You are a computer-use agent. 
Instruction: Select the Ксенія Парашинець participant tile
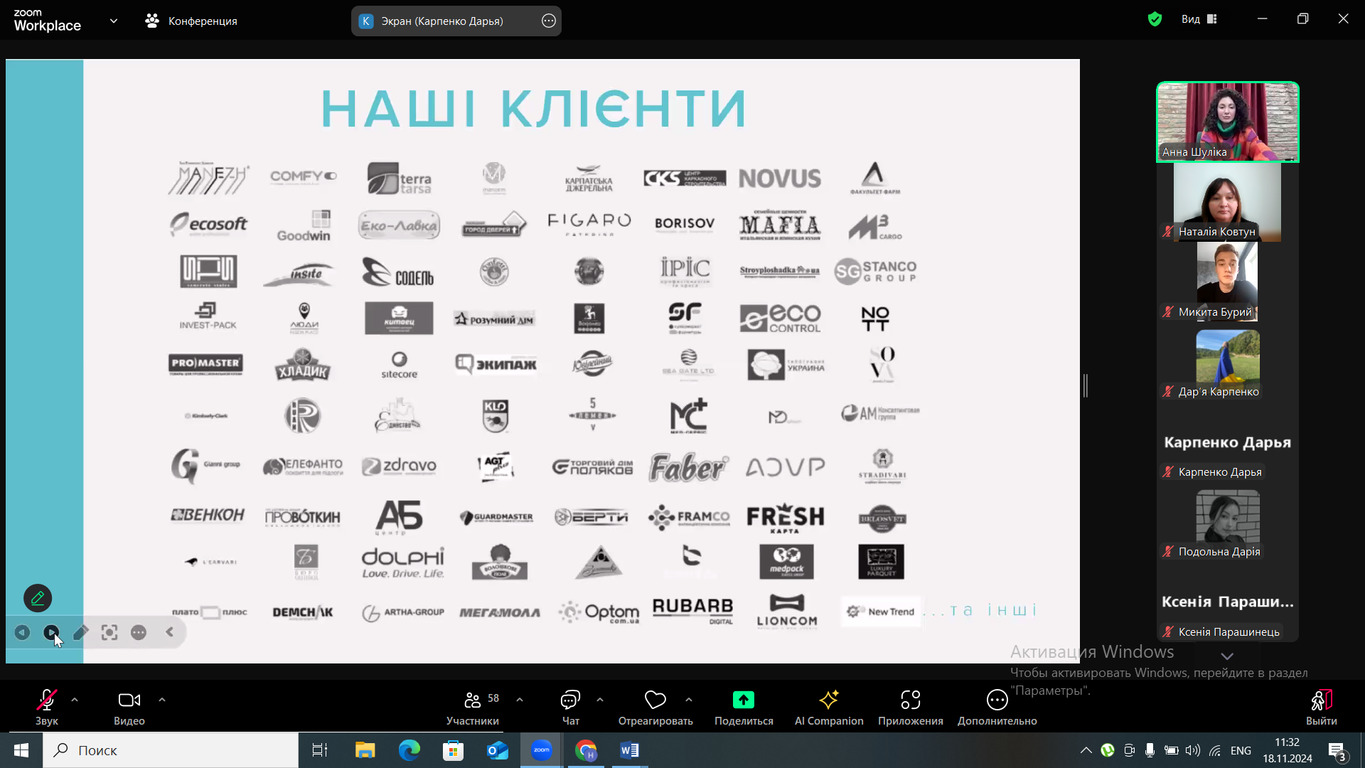(1227, 601)
